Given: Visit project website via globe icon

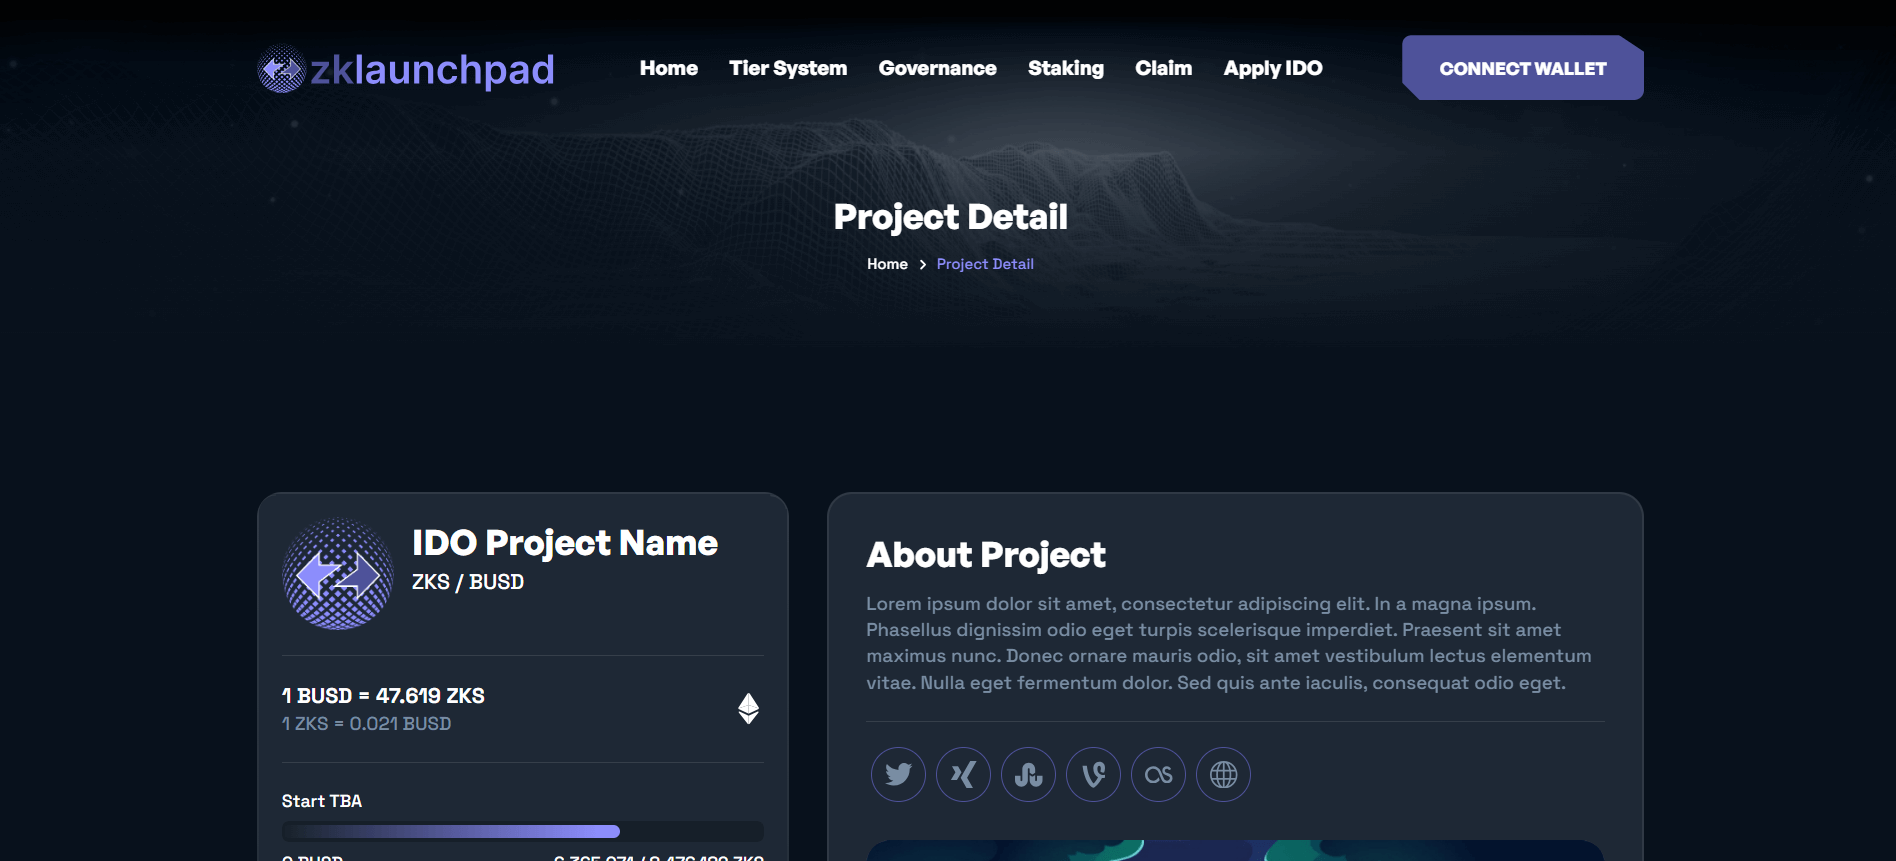Looking at the screenshot, I should [x=1223, y=775].
